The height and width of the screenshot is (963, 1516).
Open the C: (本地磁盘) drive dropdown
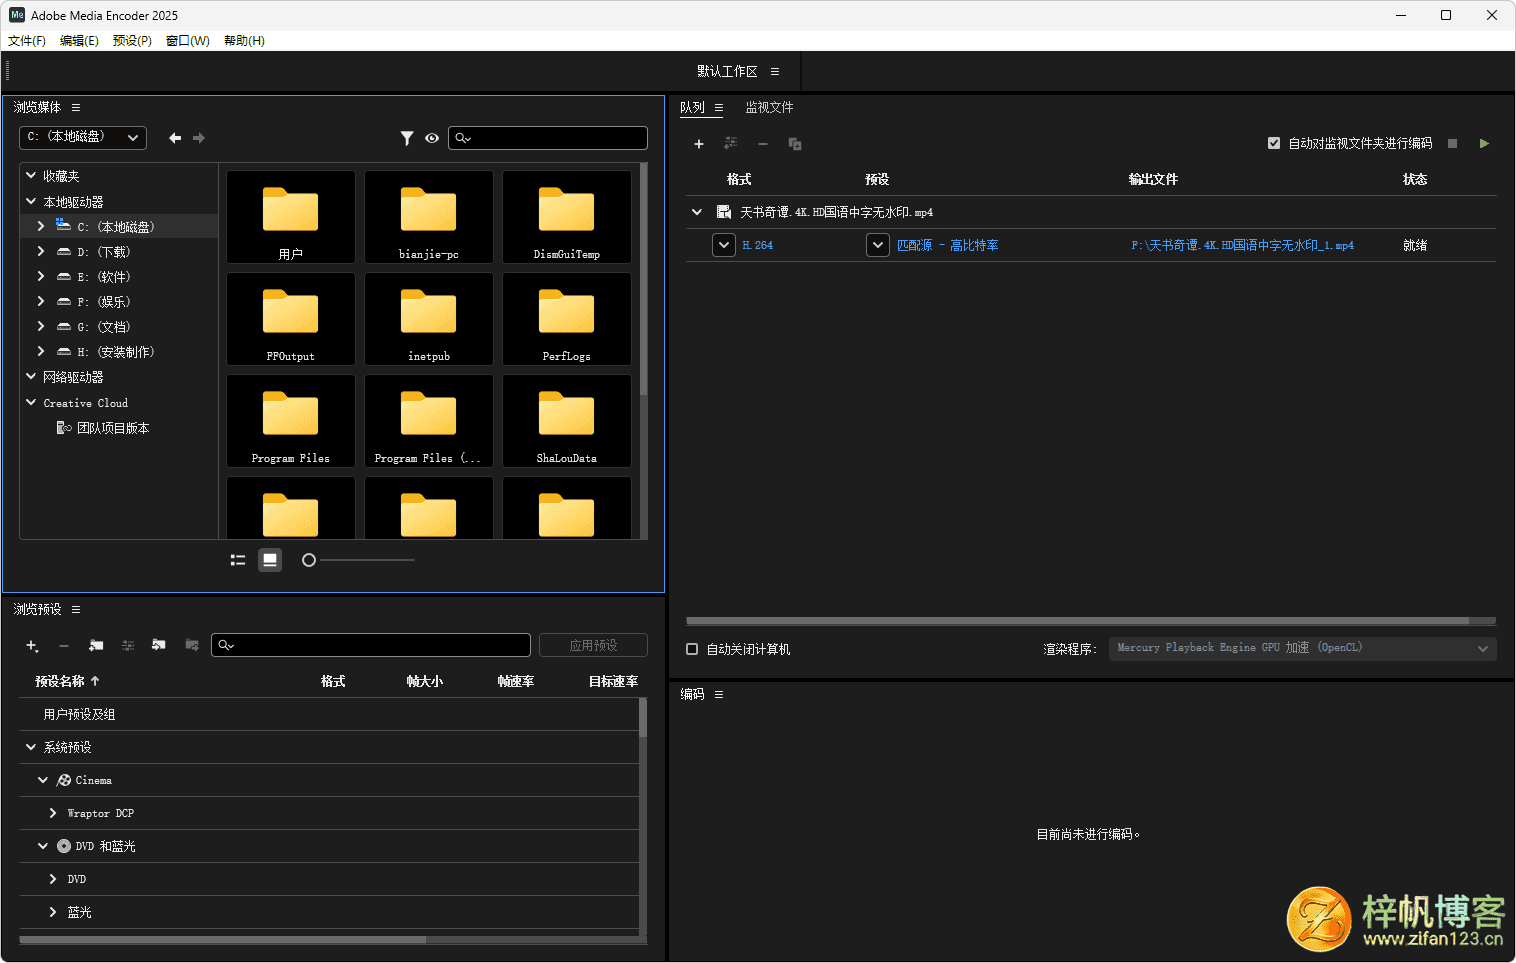(83, 137)
